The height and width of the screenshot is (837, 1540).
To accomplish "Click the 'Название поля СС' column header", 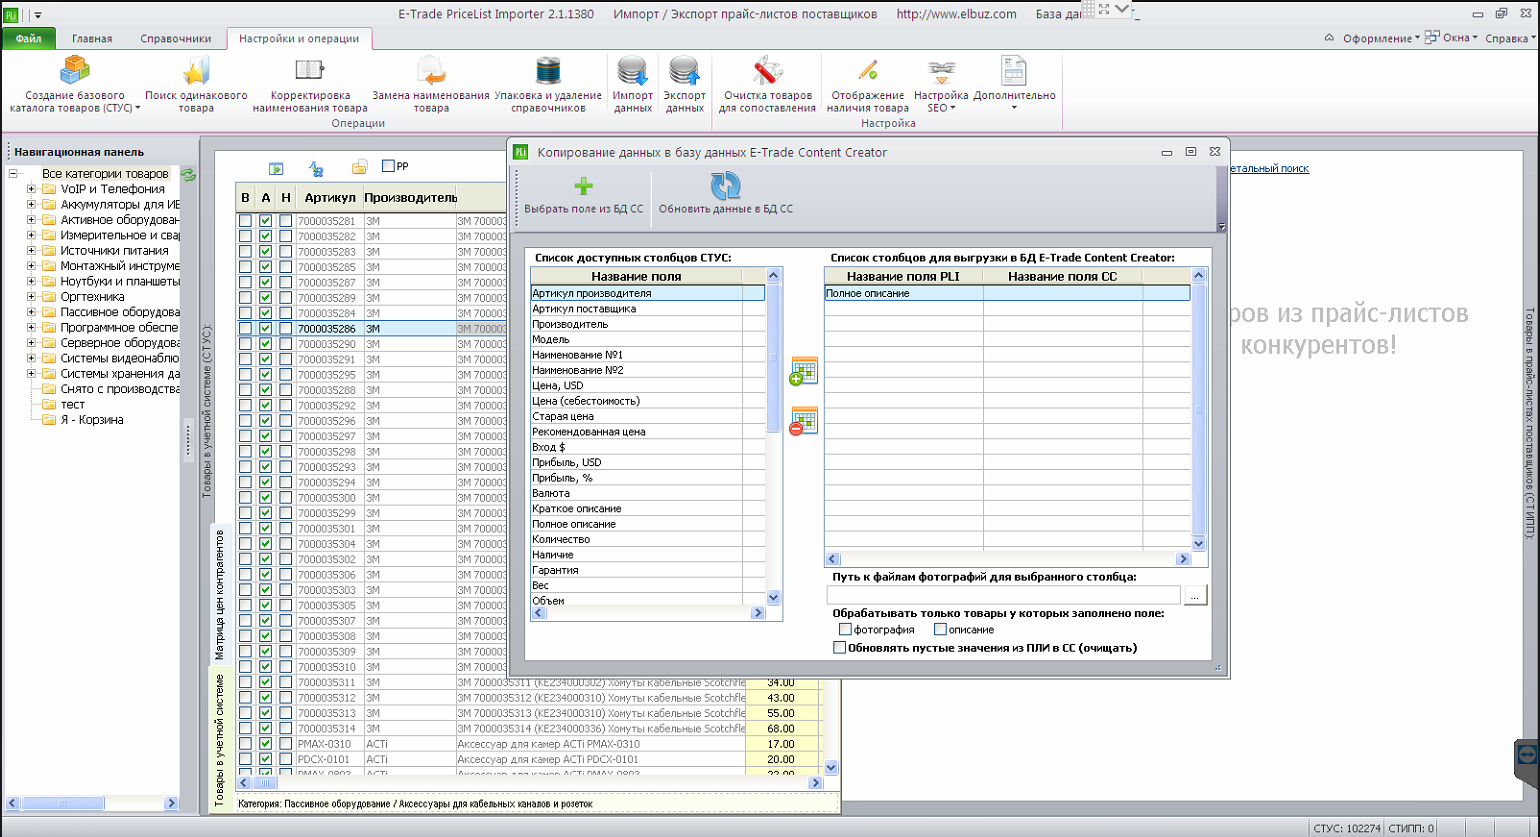I will [1062, 276].
